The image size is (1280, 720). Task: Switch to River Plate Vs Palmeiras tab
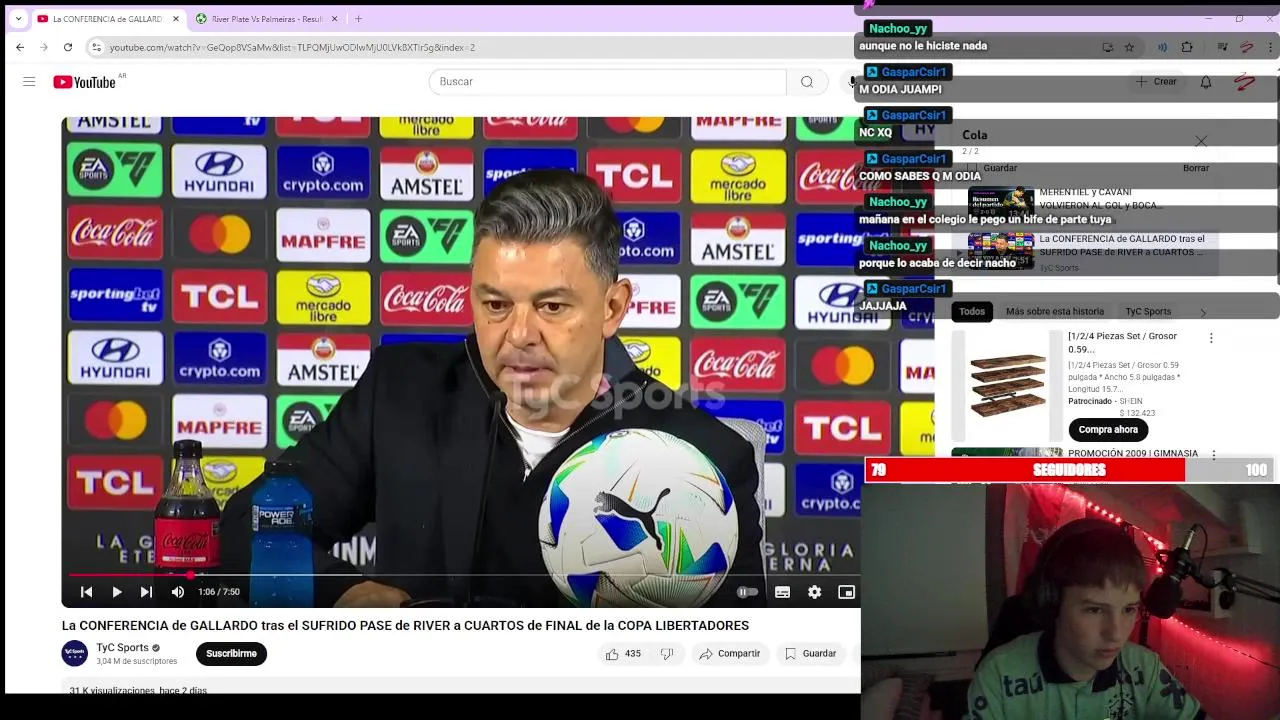[266, 19]
